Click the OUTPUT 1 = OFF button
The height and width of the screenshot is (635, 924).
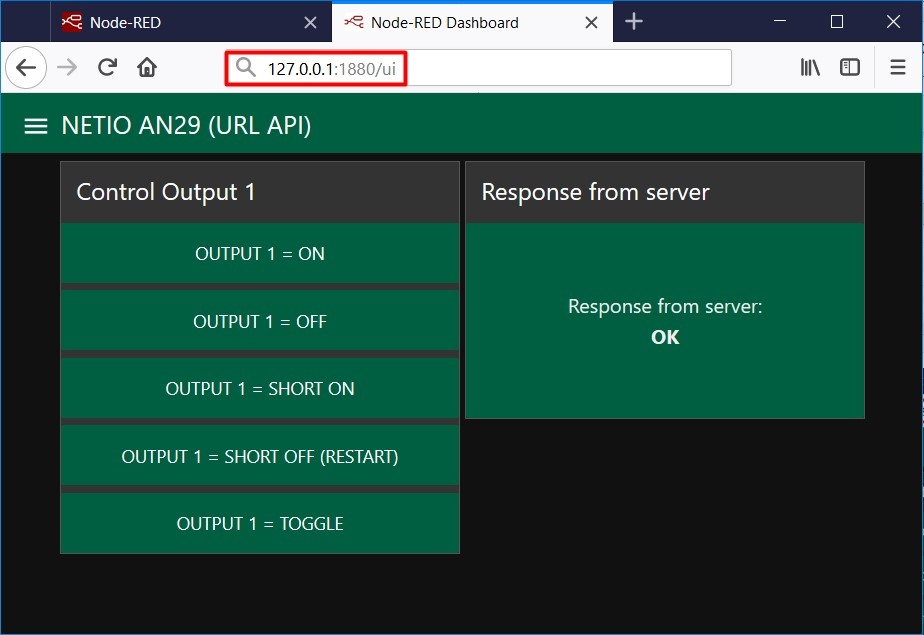(x=260, y=321)
